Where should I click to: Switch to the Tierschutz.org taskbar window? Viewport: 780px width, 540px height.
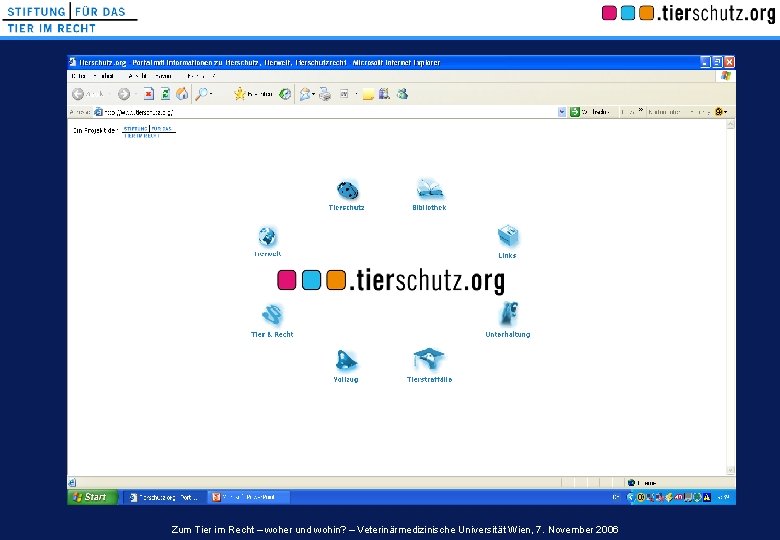(x=164, y=497)
